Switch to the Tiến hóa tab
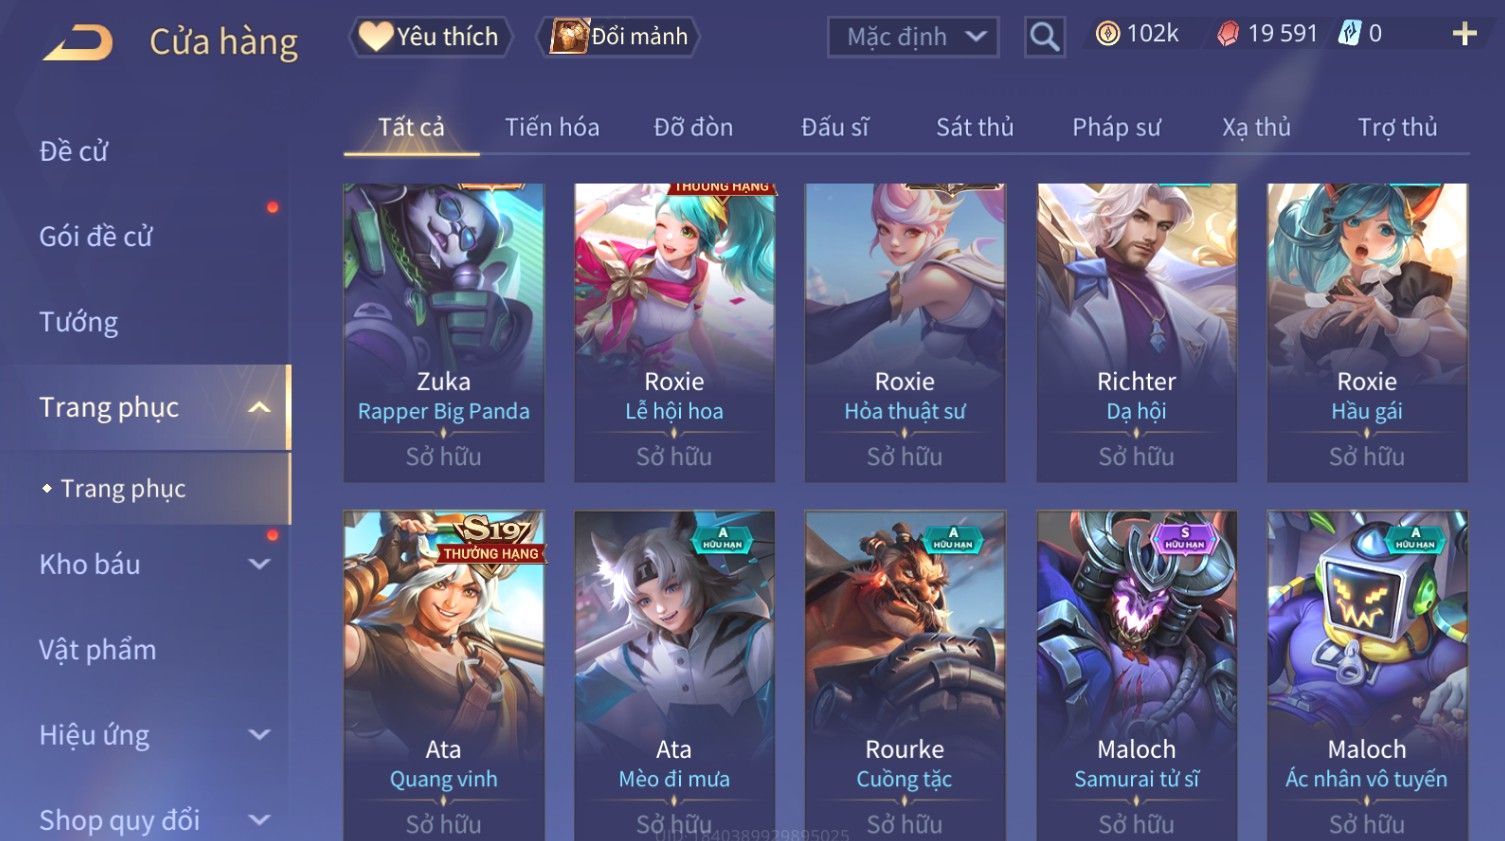This screenshot has height=841, width=1505. [552, 128]
